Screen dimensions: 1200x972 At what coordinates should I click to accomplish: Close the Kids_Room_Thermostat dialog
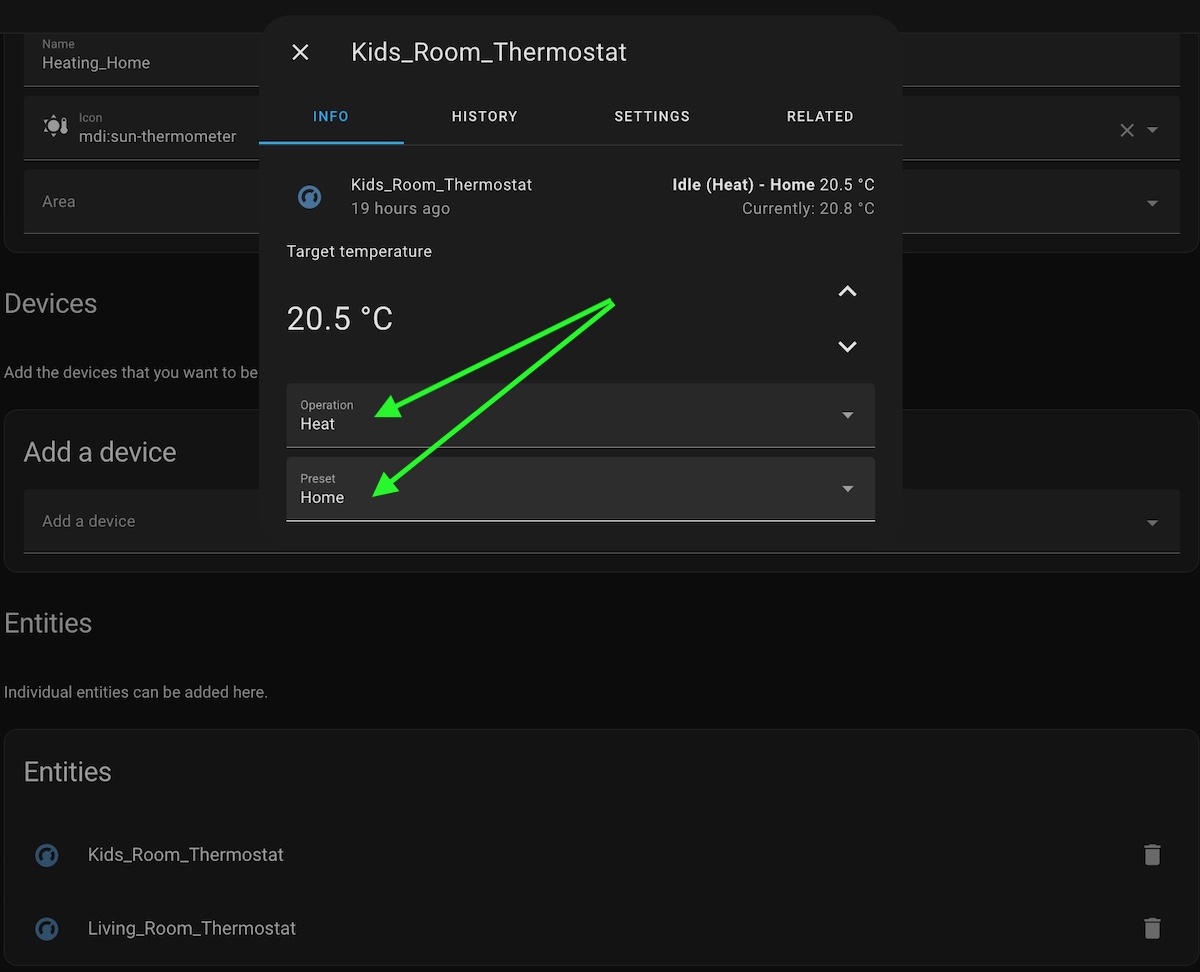(x=300, y=52)
